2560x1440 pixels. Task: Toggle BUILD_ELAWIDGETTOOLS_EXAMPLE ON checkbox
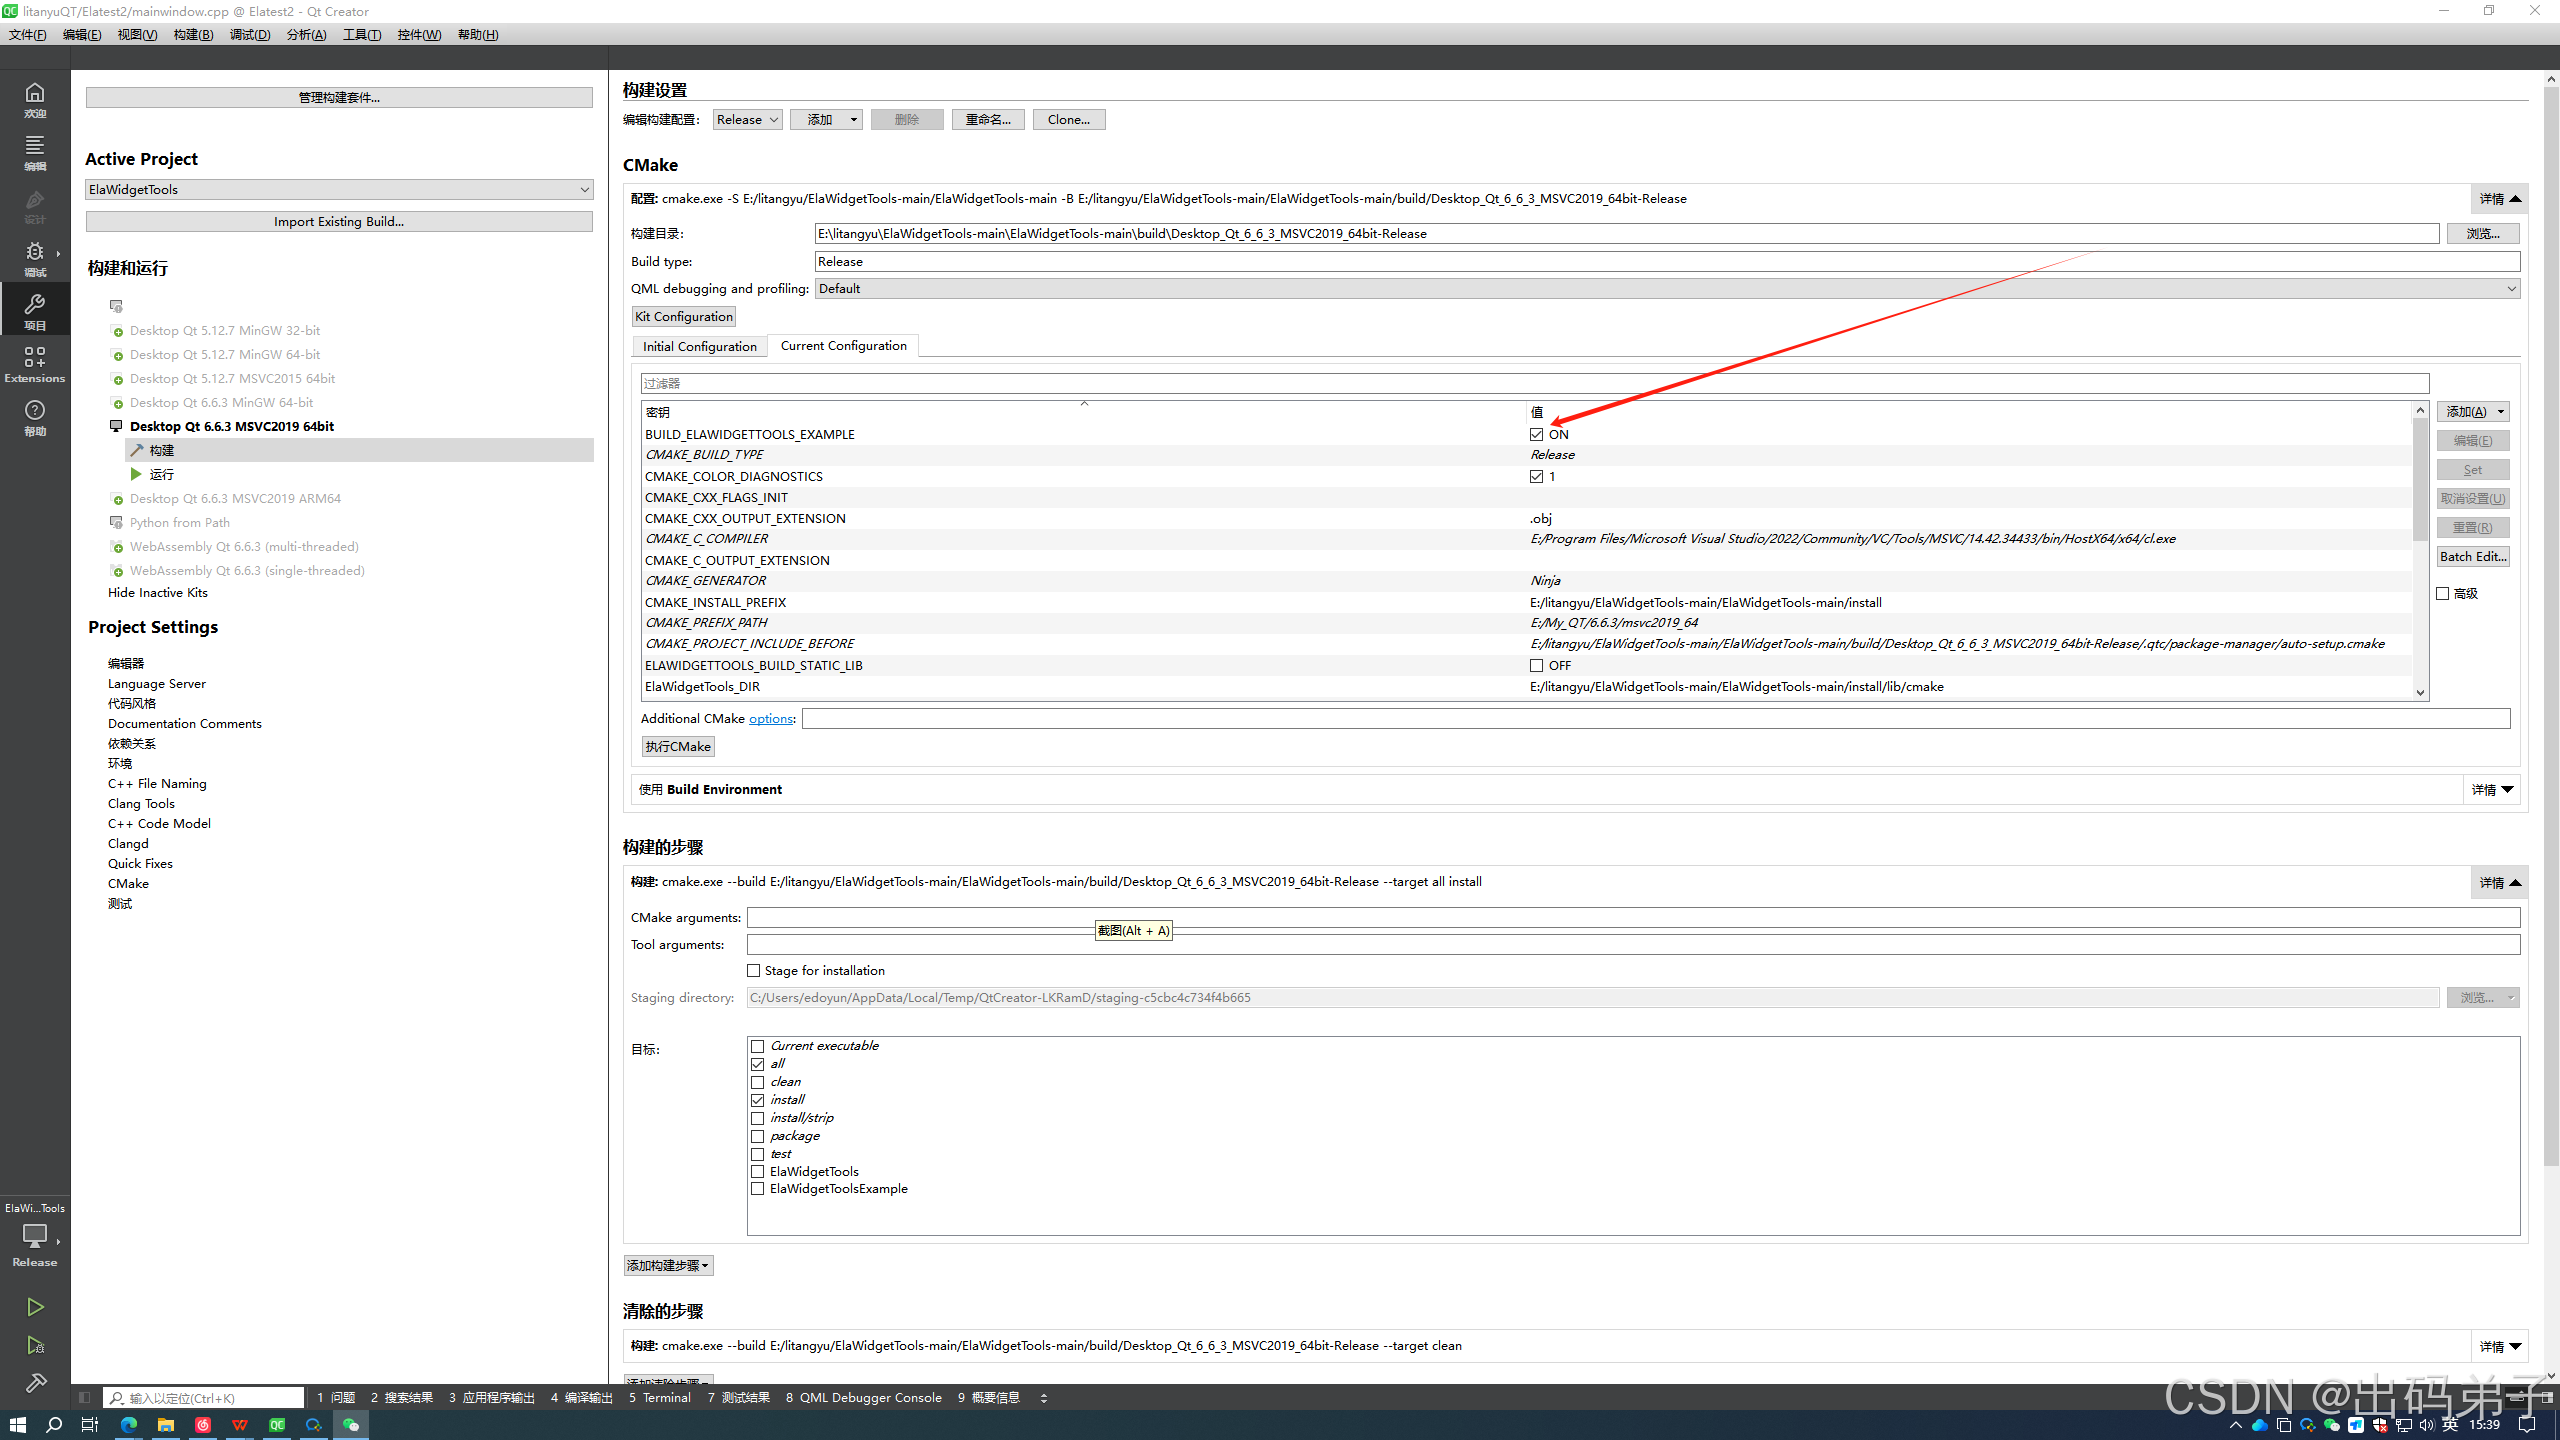(x=1537, y=434)
